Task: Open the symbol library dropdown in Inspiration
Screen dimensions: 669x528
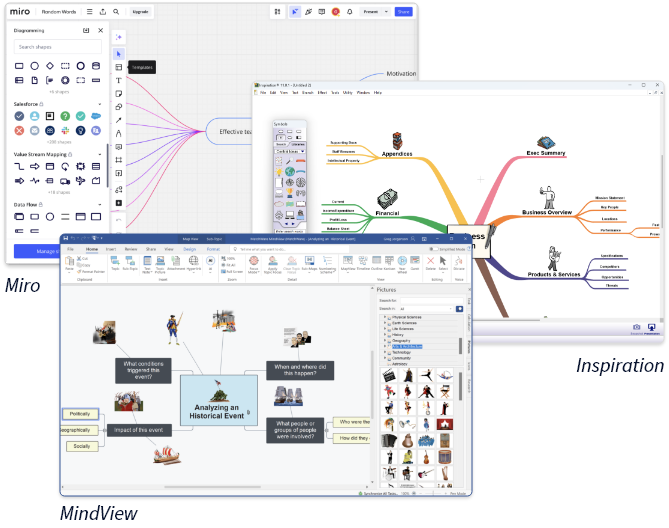Action: pyautogui.click(x=303, y=151)
